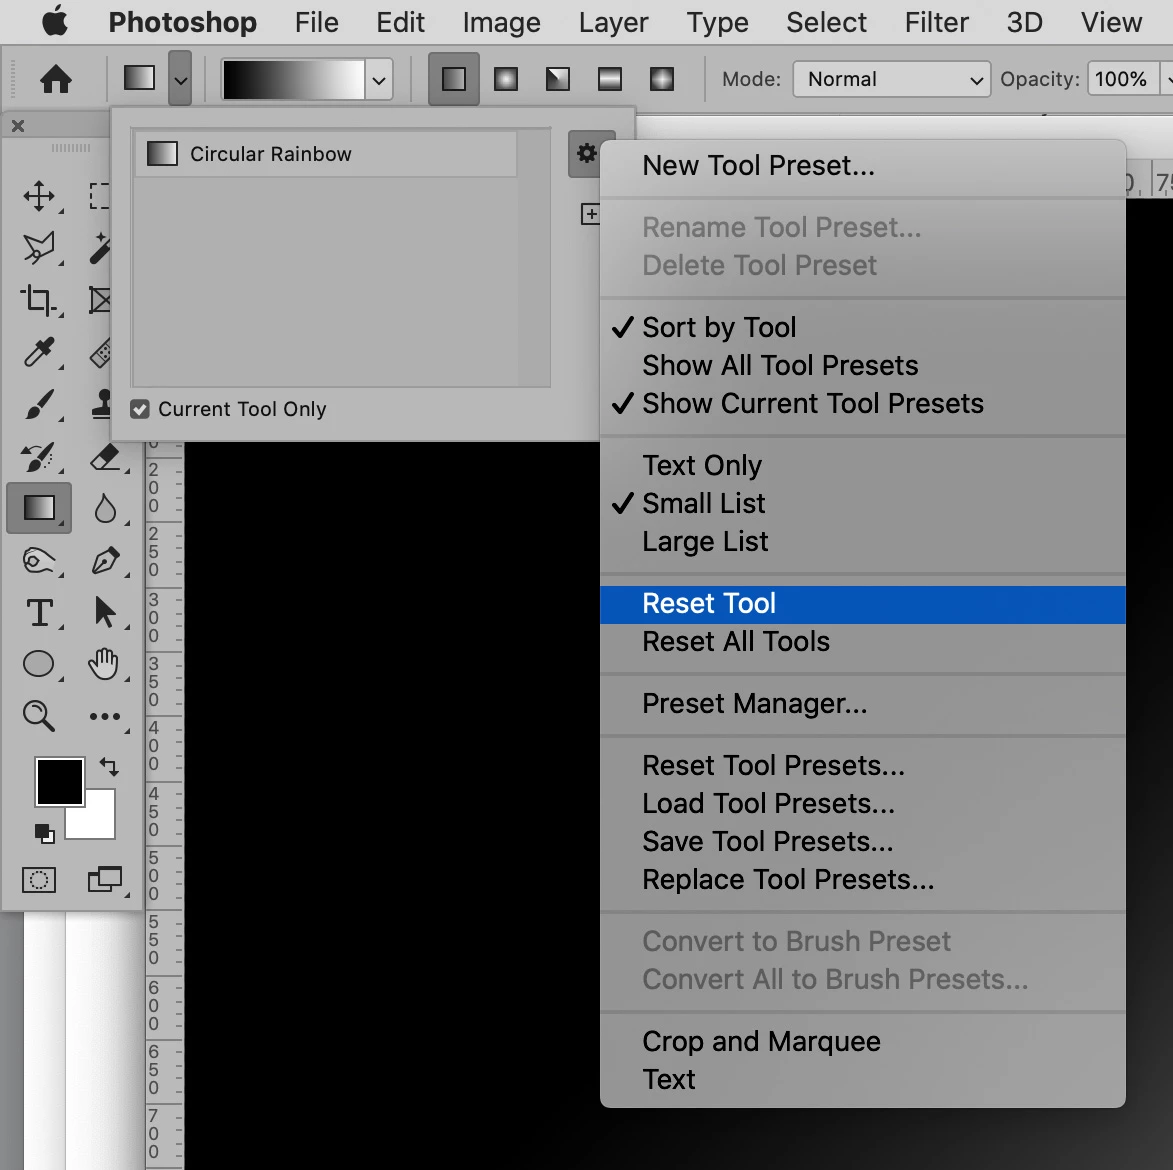
Task: Click the background color swatch
Action: (99, 822)
